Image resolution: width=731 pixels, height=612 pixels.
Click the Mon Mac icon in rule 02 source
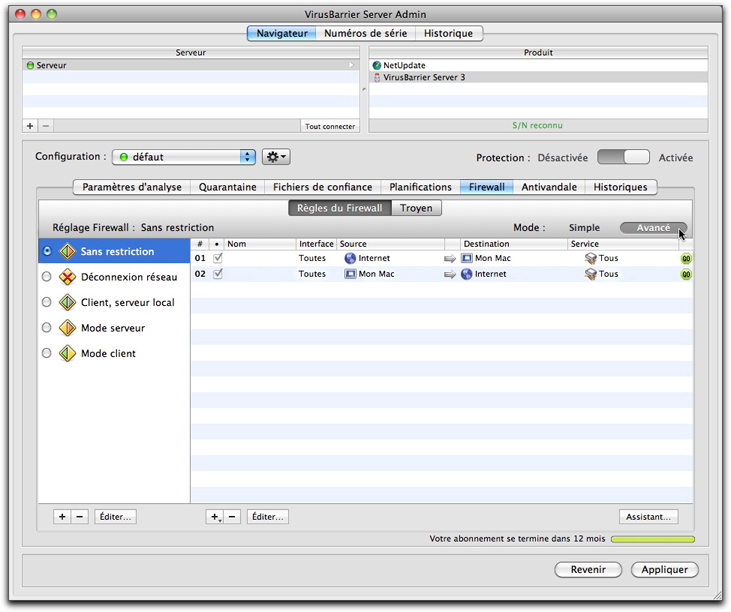pyautogui.click(x=350, y=274)
